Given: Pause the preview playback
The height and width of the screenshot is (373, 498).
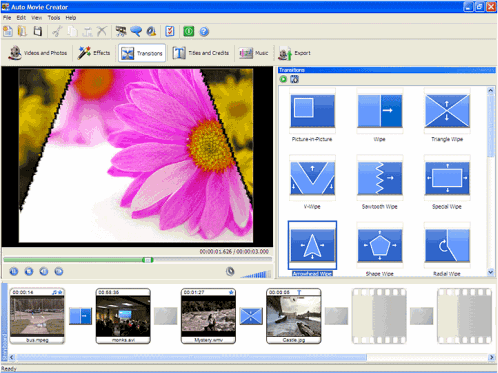Looking at the screenshot, I should coord(14,272).
